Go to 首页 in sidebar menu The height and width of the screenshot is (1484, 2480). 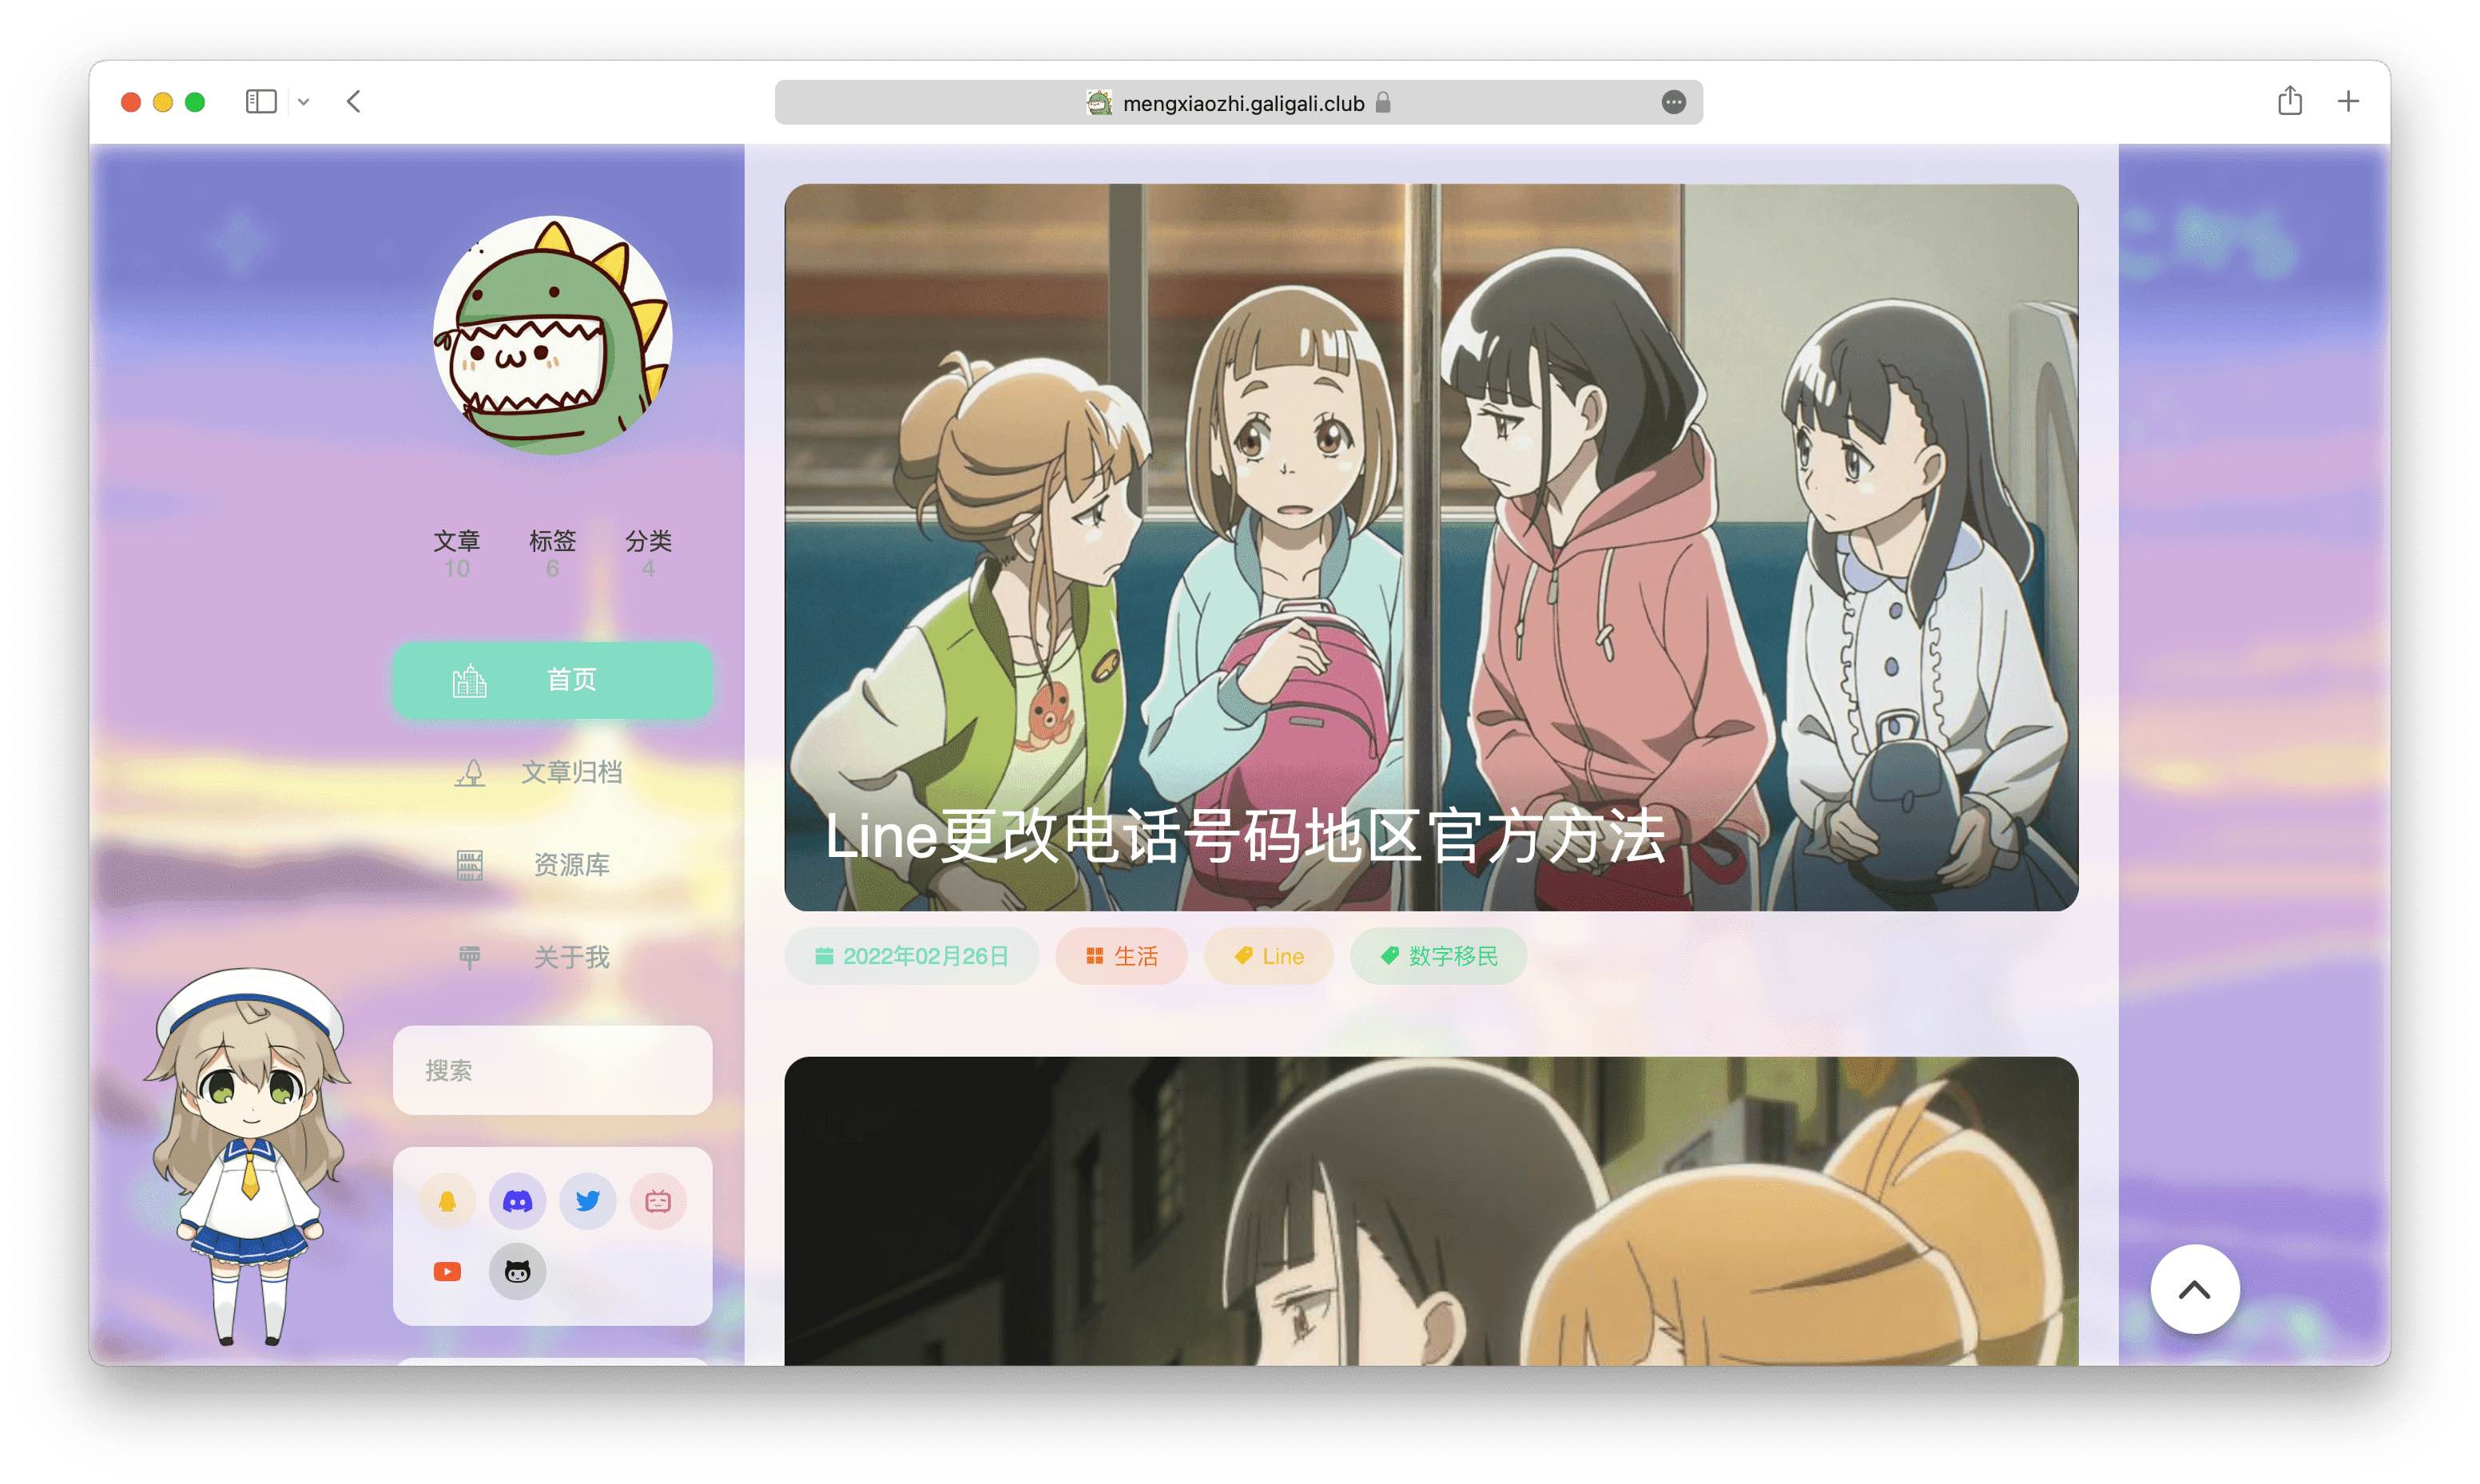(x=552, y=680)
